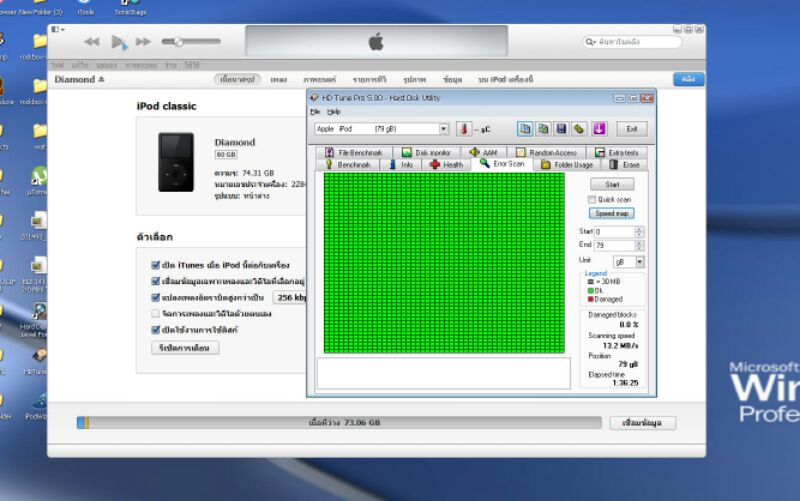The width and height of the screenshot is (800, 501).
Task: Click the End position input field
Action: (613, 245)
